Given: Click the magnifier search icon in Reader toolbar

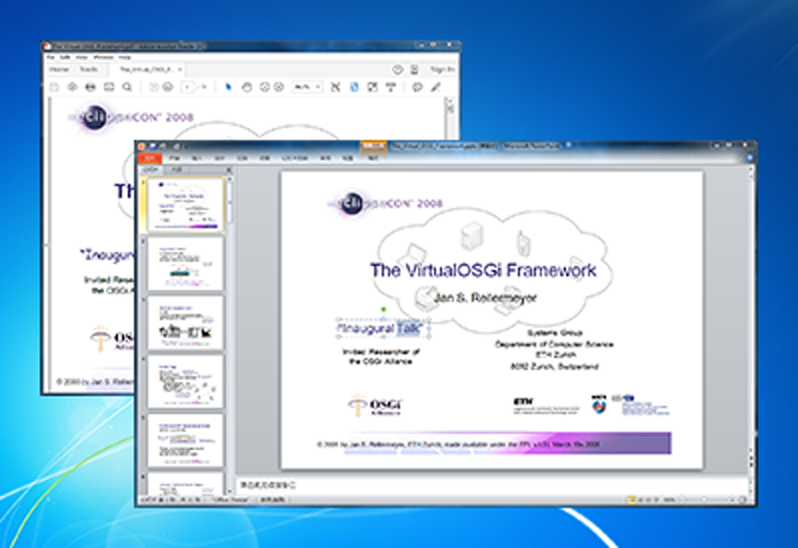Looking at the screenshot, I should (127, 87).
